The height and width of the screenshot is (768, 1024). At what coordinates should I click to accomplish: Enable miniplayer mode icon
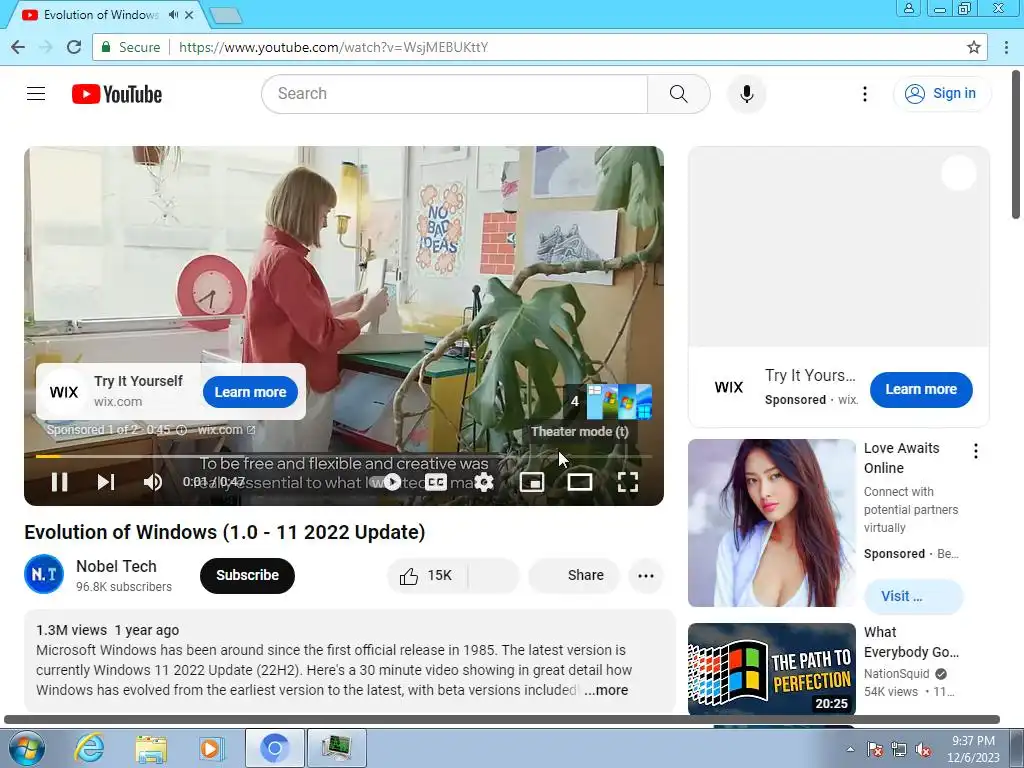[x=532, y=482]
